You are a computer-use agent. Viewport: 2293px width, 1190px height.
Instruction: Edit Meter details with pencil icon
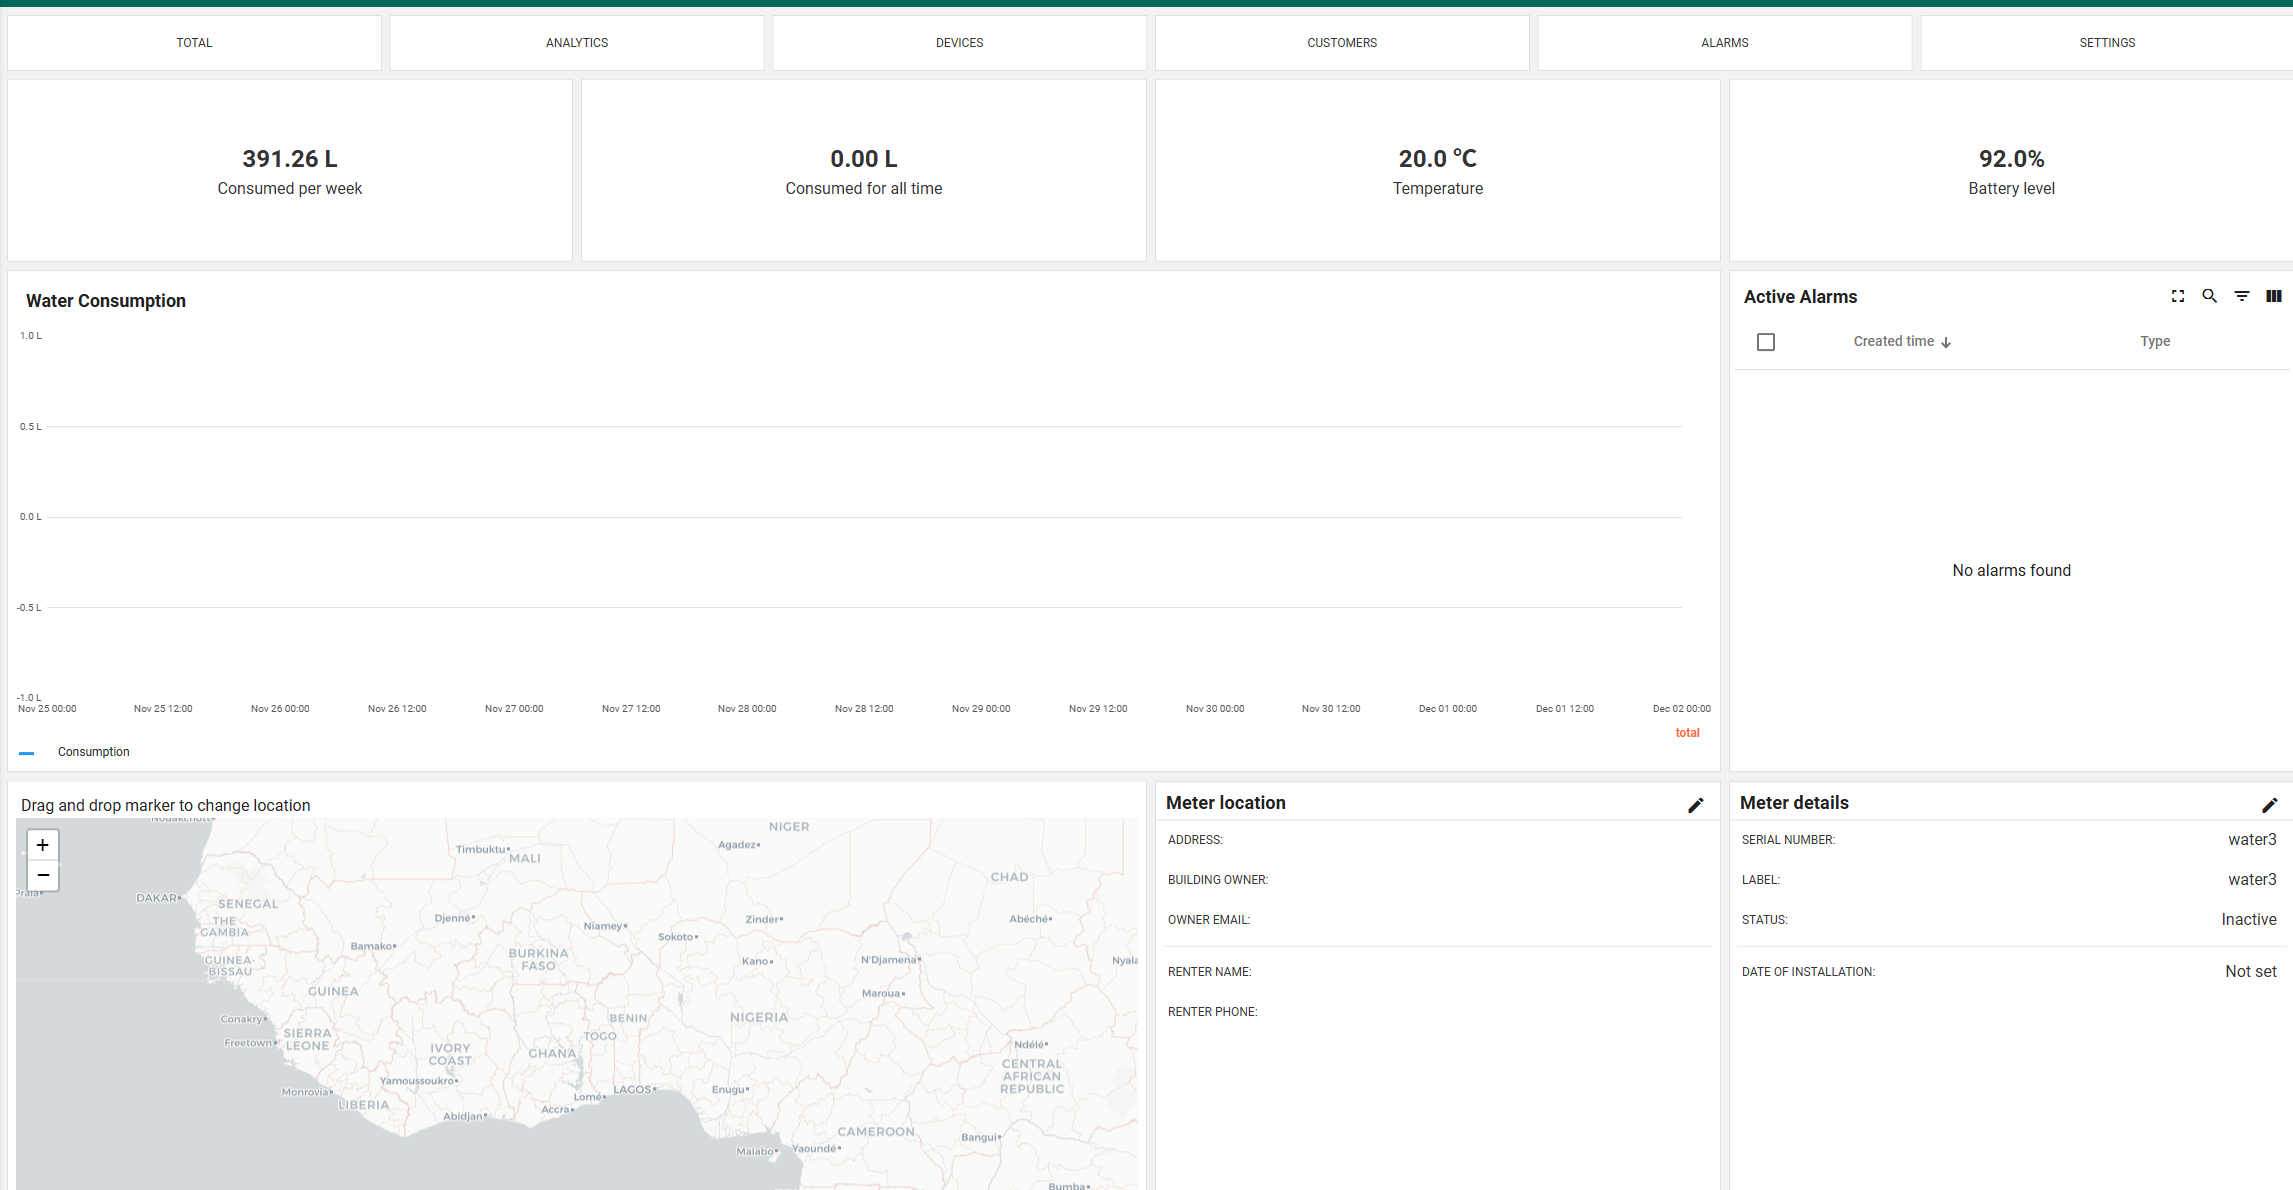[x=2269, y=805]
